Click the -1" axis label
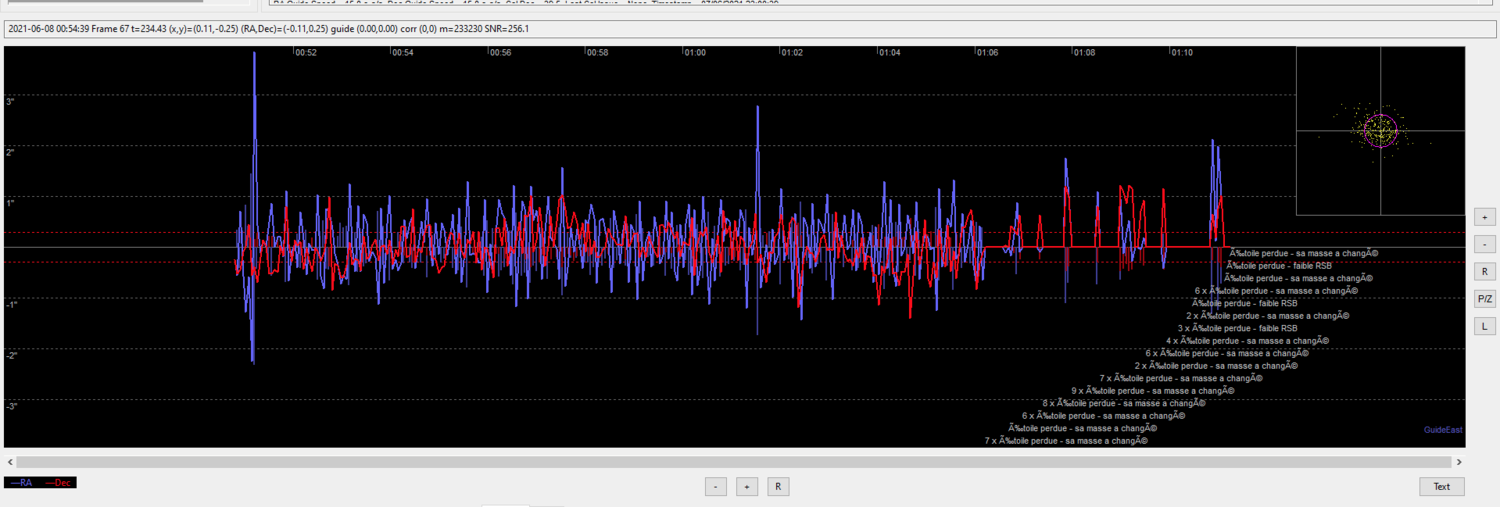1500x507 pixels. (11, 304)
